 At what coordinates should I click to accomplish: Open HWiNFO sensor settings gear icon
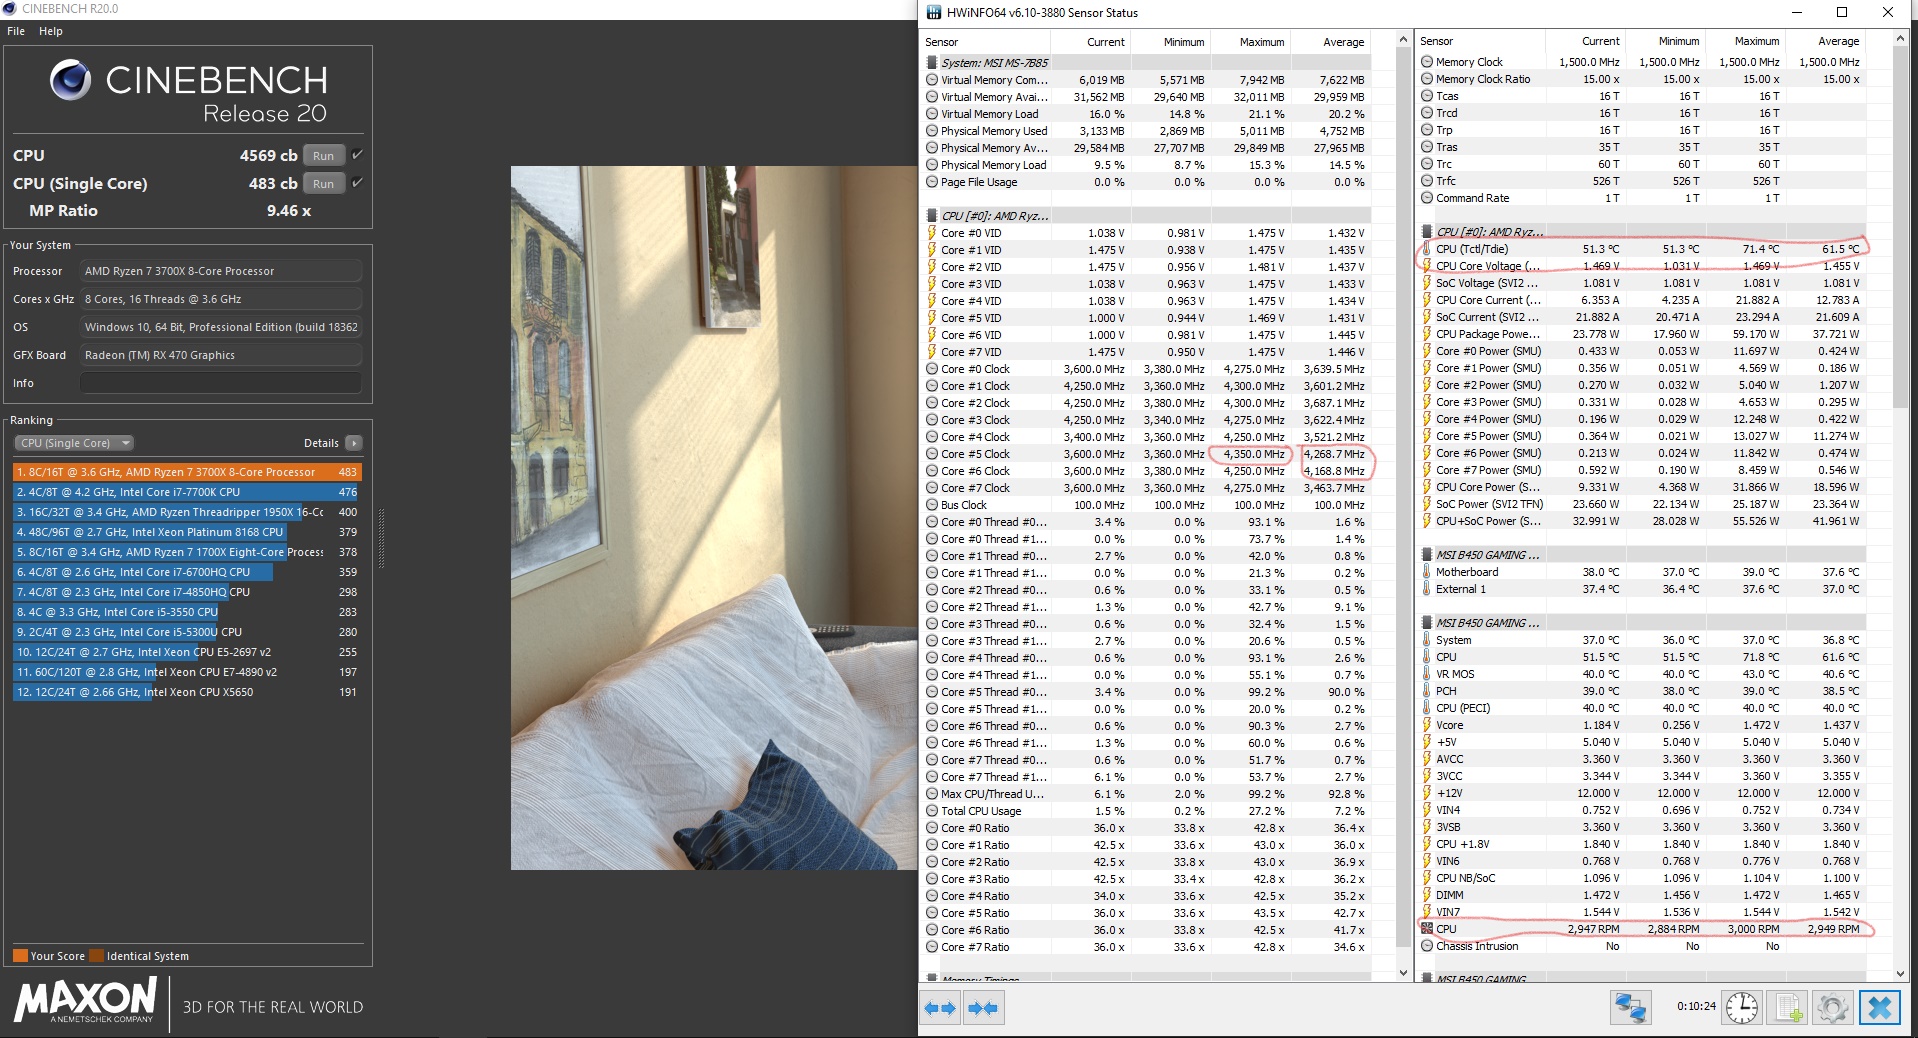[x=1832, y=1008]
